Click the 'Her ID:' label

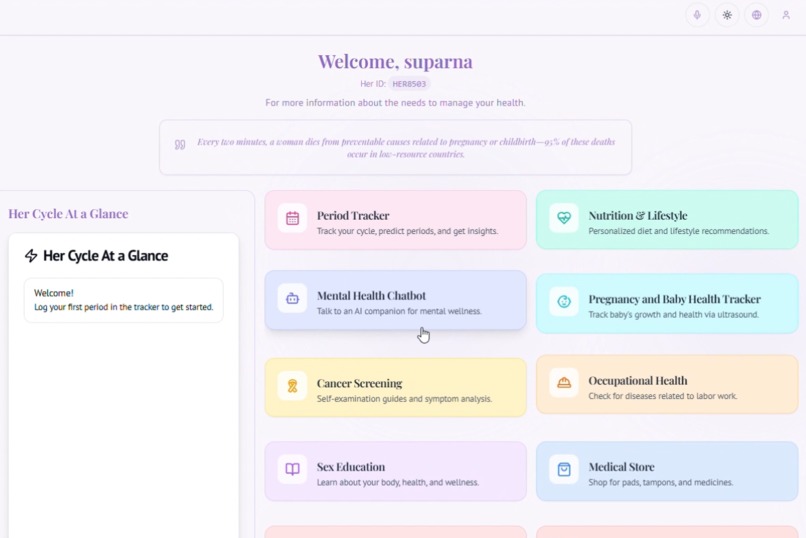[373, 84]
